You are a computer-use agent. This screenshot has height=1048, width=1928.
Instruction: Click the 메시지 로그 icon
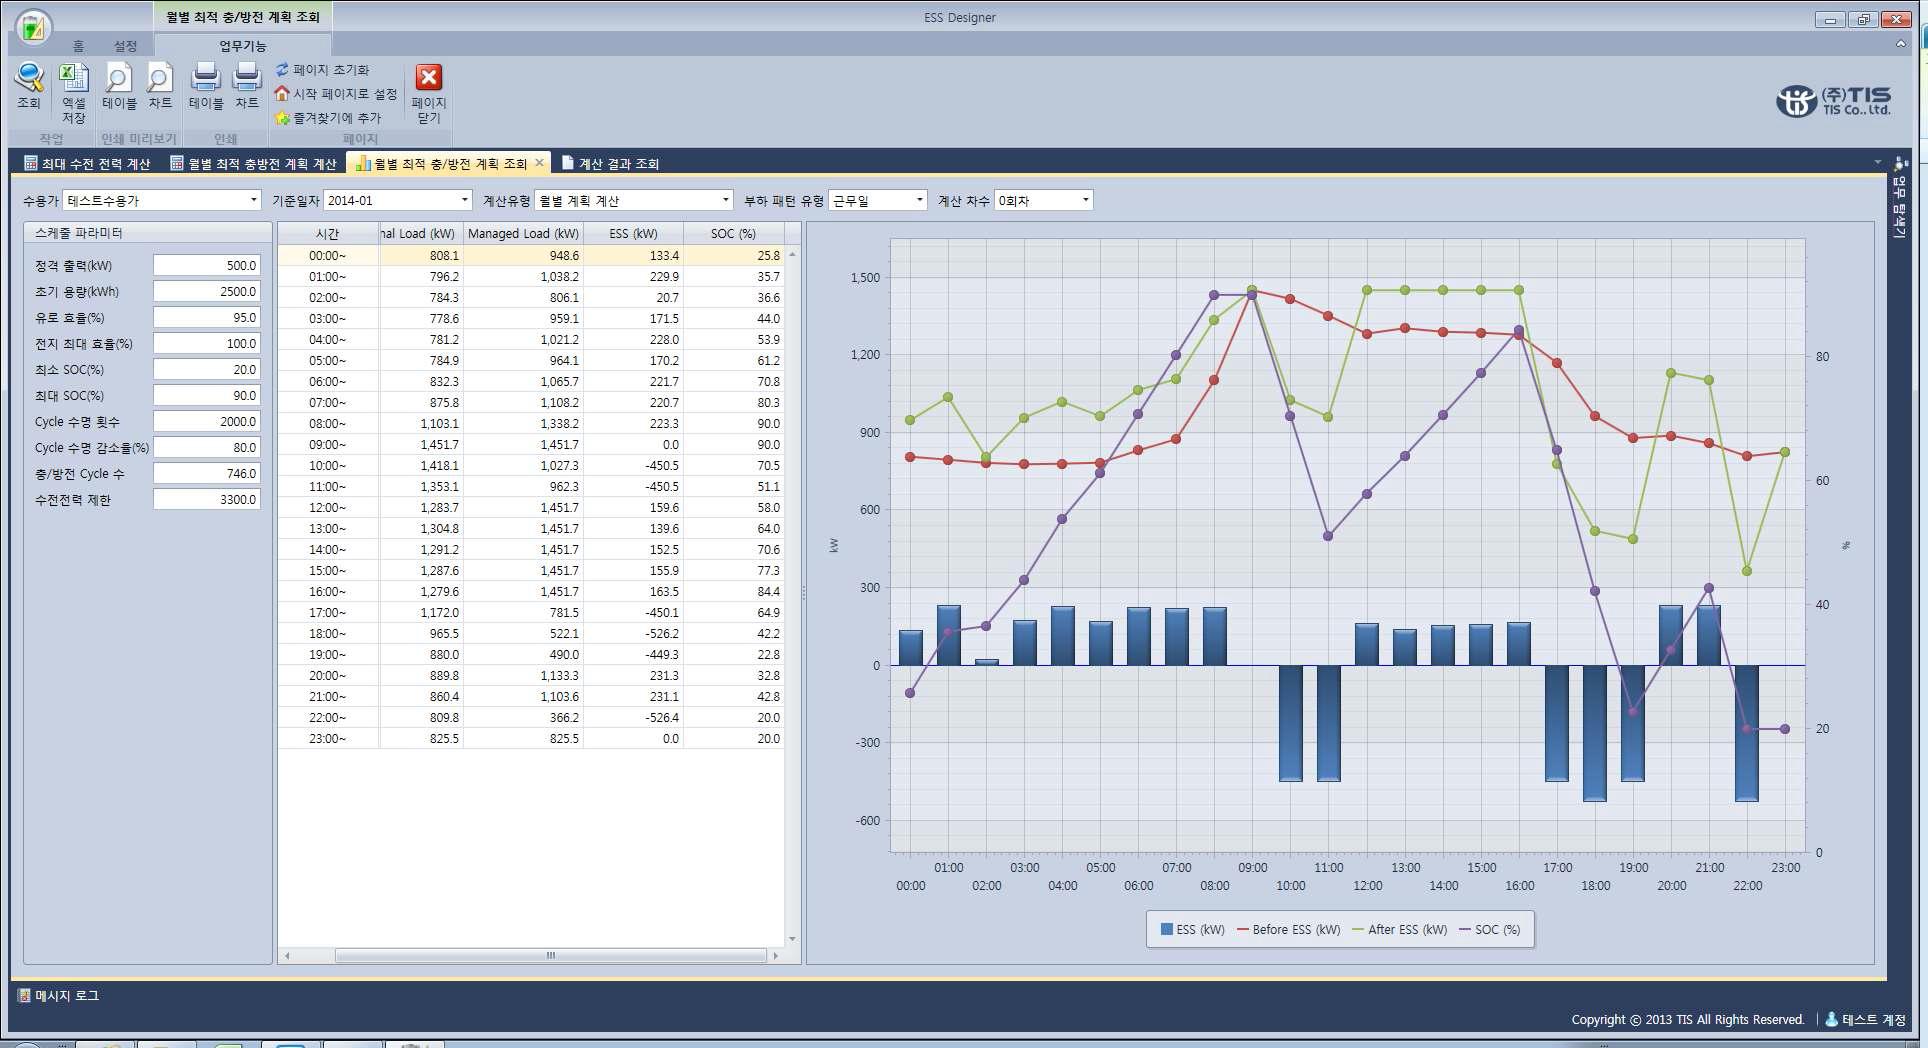[x=24, y=995]
